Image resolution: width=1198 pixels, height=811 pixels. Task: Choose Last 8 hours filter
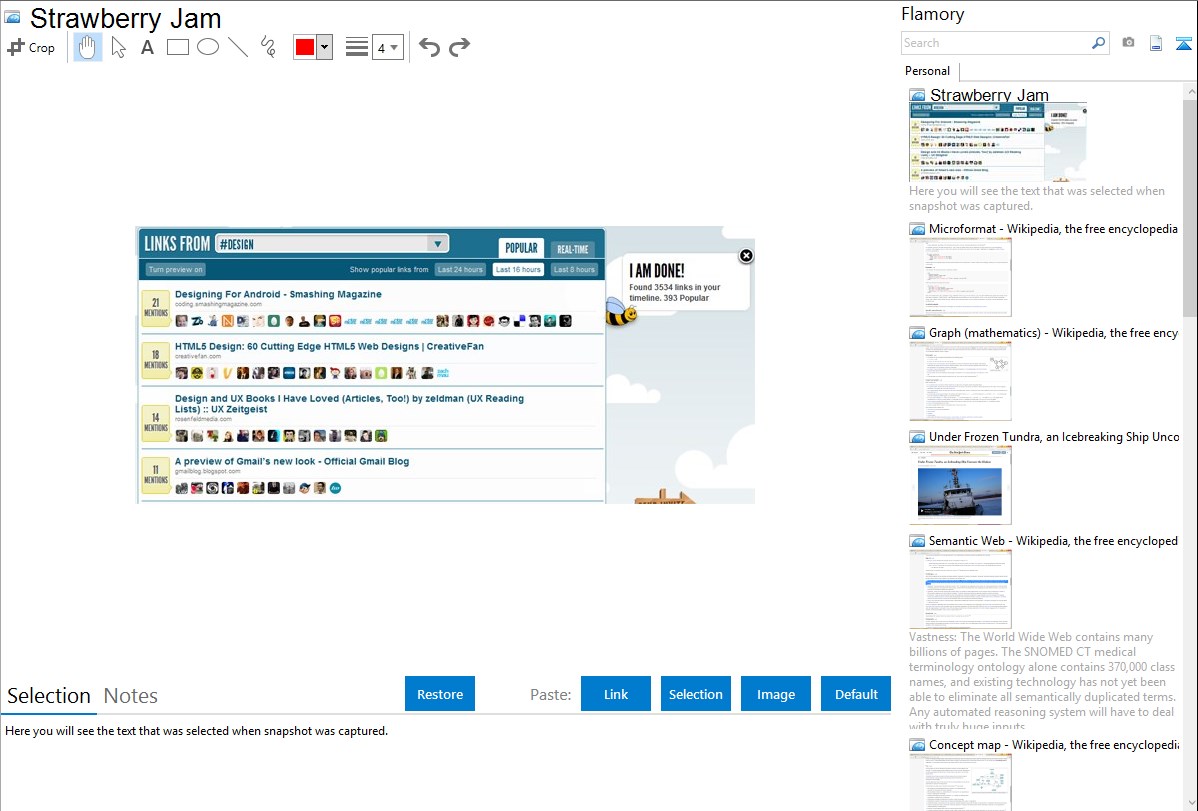pyautogui.click(x=574, y=270)
